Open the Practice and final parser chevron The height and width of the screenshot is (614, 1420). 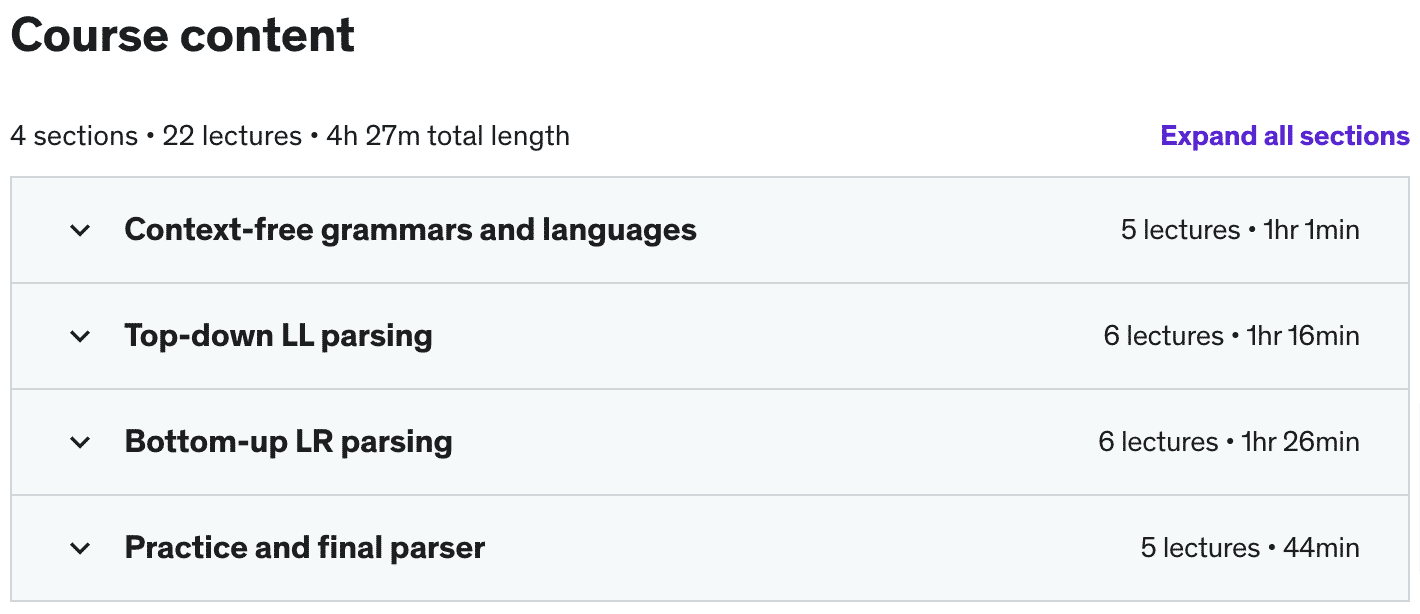tap(80, 548)
